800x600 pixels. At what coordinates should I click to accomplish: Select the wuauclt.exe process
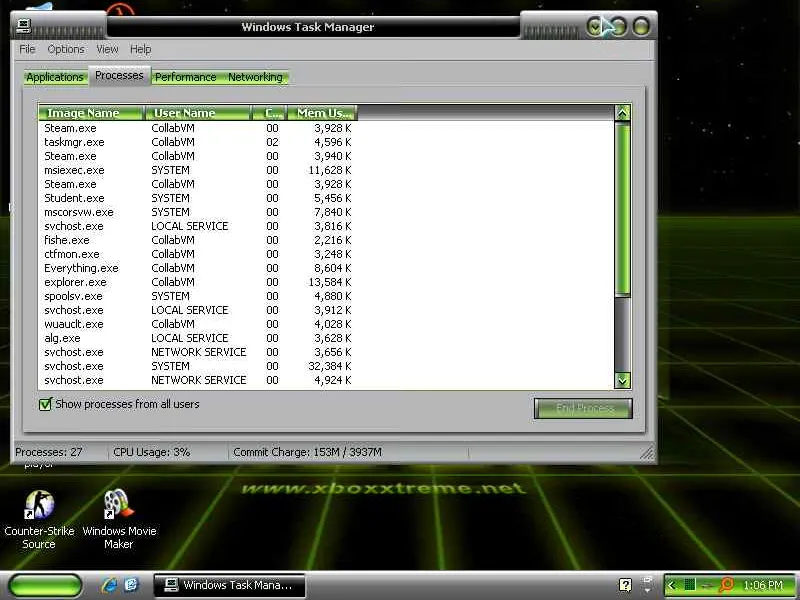point(198,324)
